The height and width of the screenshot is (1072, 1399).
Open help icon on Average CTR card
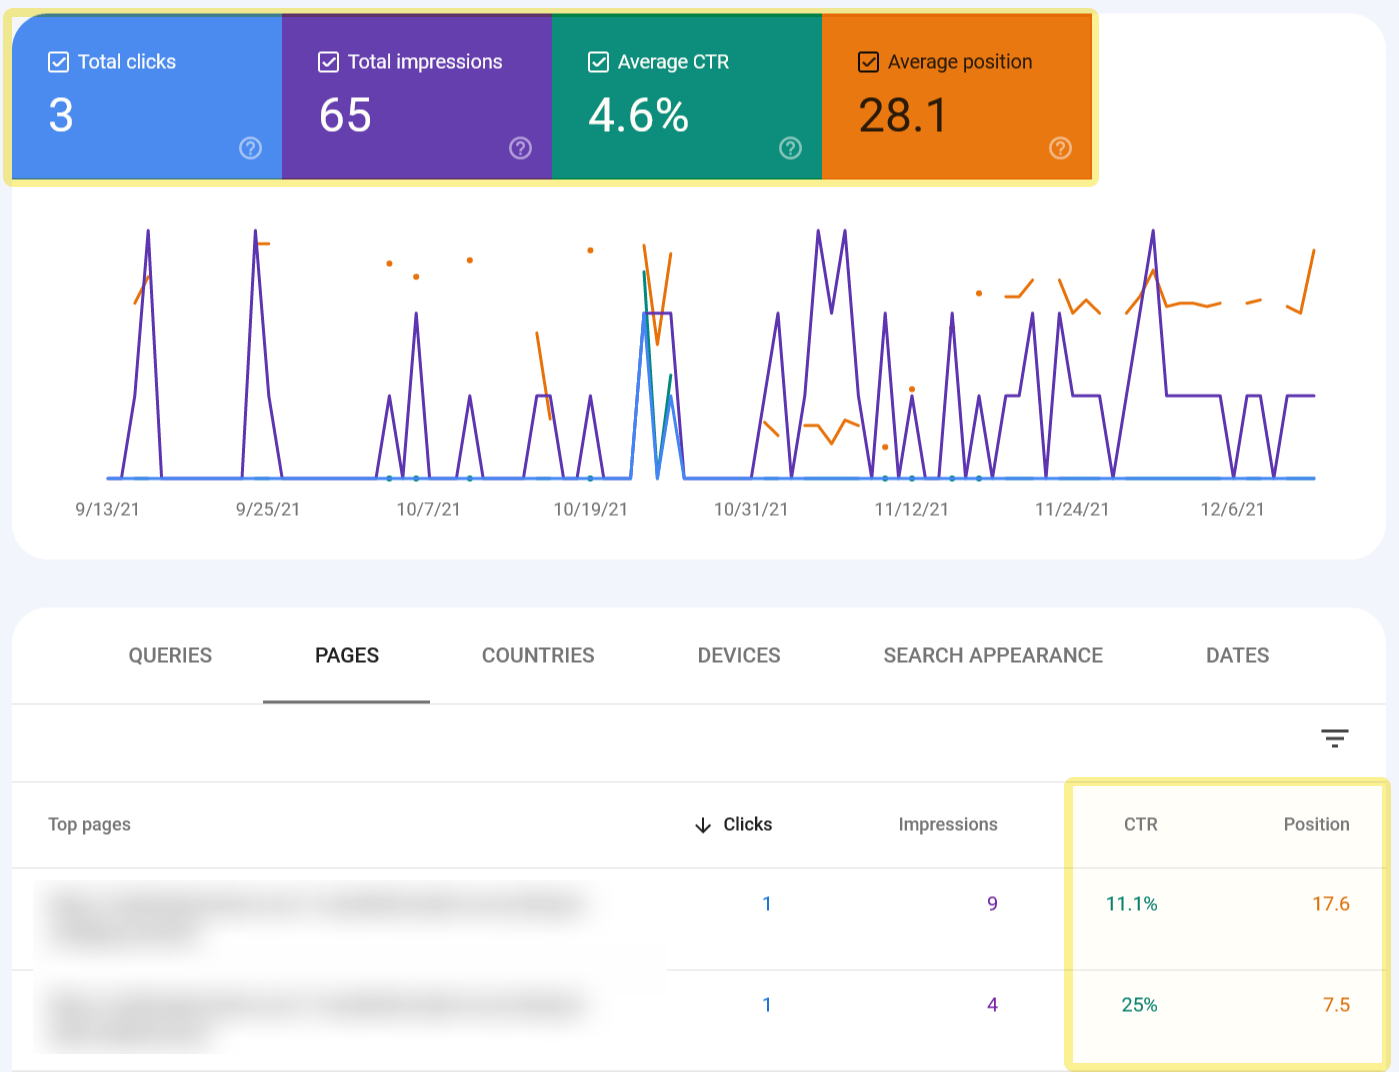click(790, 148)
